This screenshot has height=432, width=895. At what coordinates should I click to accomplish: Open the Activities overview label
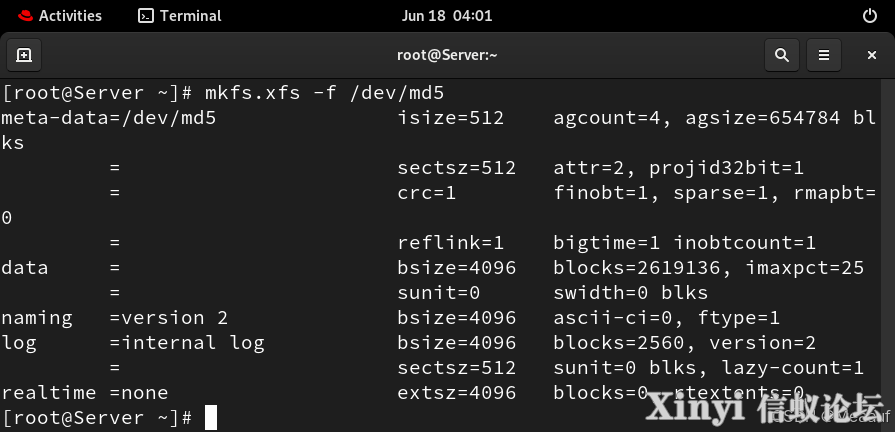tap(70, 16)
